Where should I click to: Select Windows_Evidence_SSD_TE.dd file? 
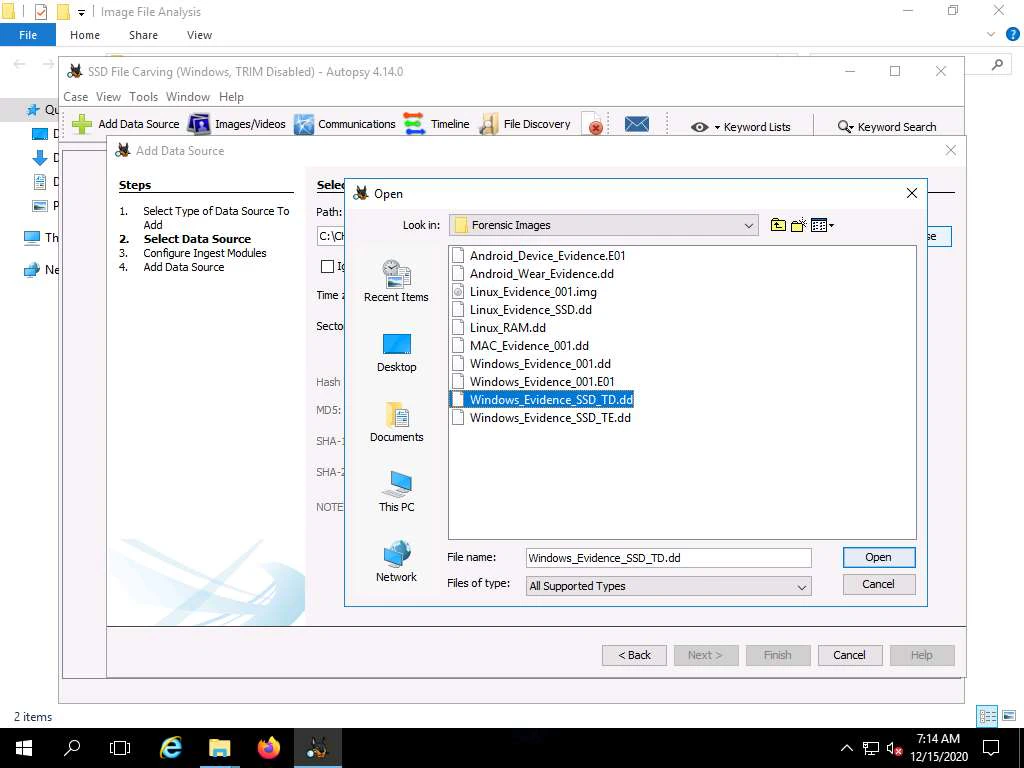pos(541,418)
